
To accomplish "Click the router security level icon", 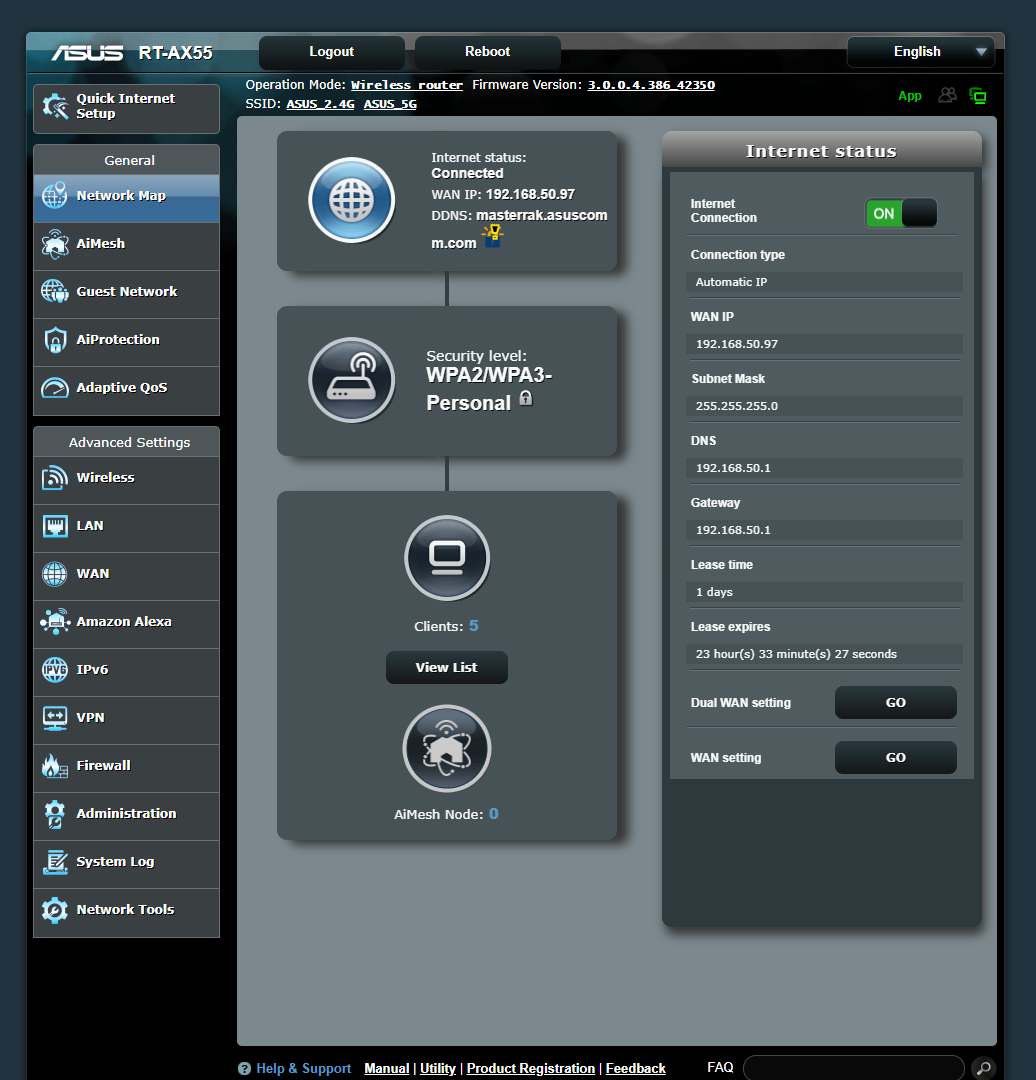I will pos(351,380).
